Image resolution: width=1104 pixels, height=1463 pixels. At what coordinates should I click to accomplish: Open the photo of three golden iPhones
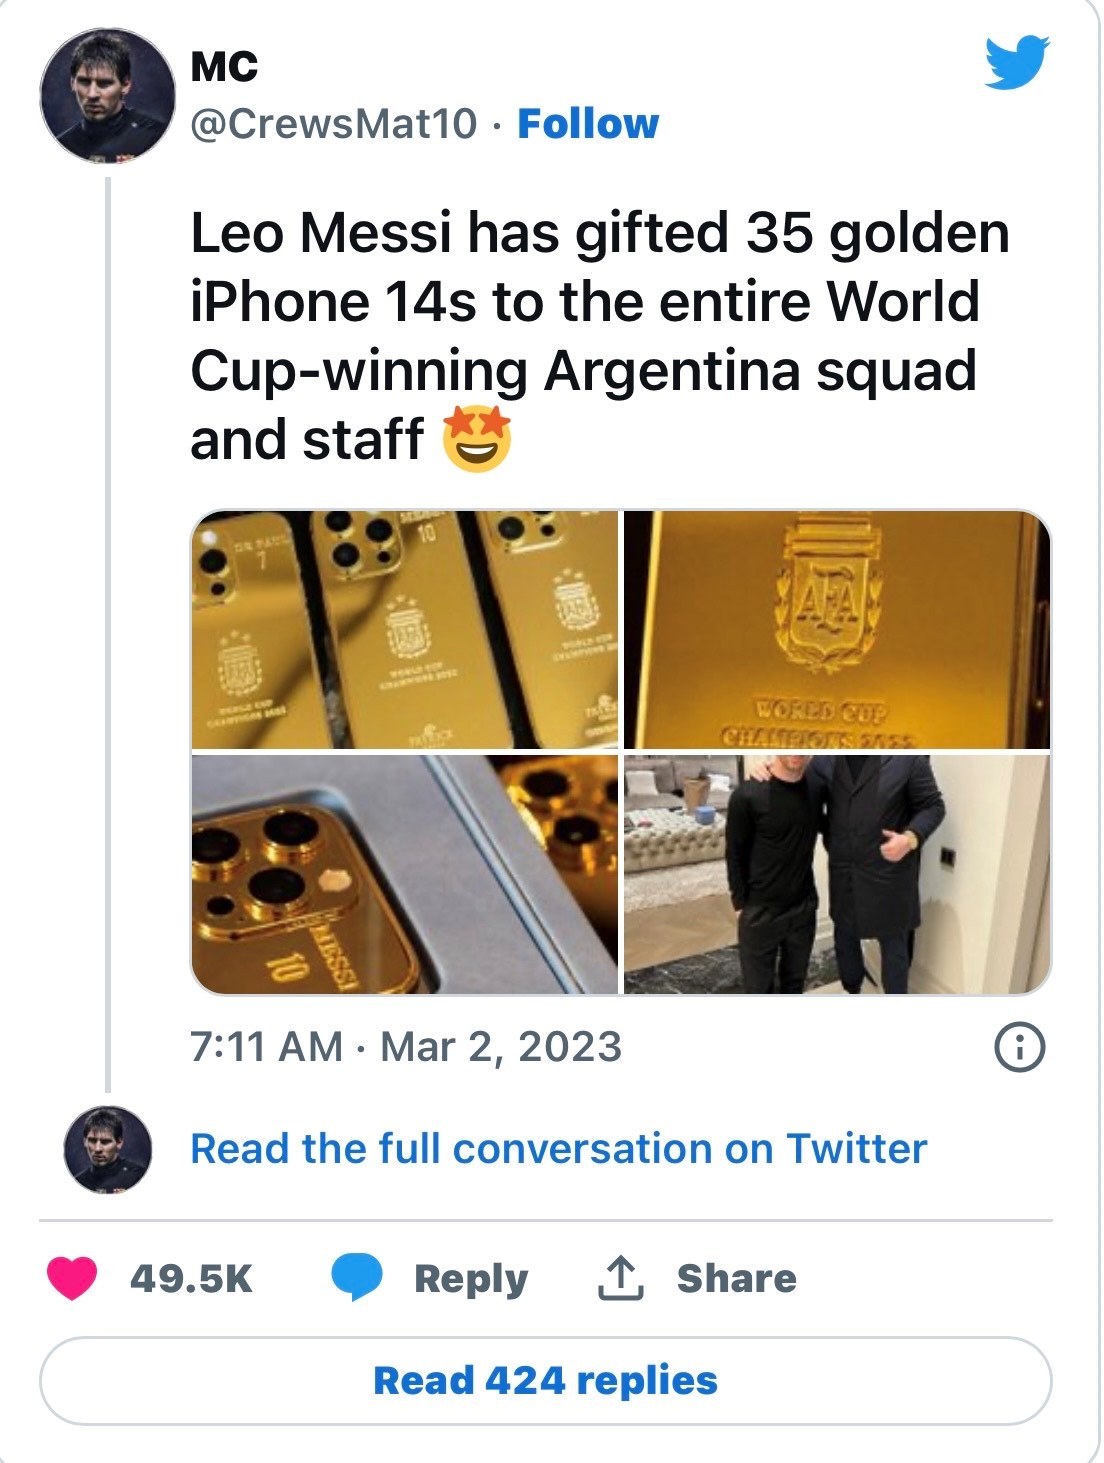coord(405,630)
